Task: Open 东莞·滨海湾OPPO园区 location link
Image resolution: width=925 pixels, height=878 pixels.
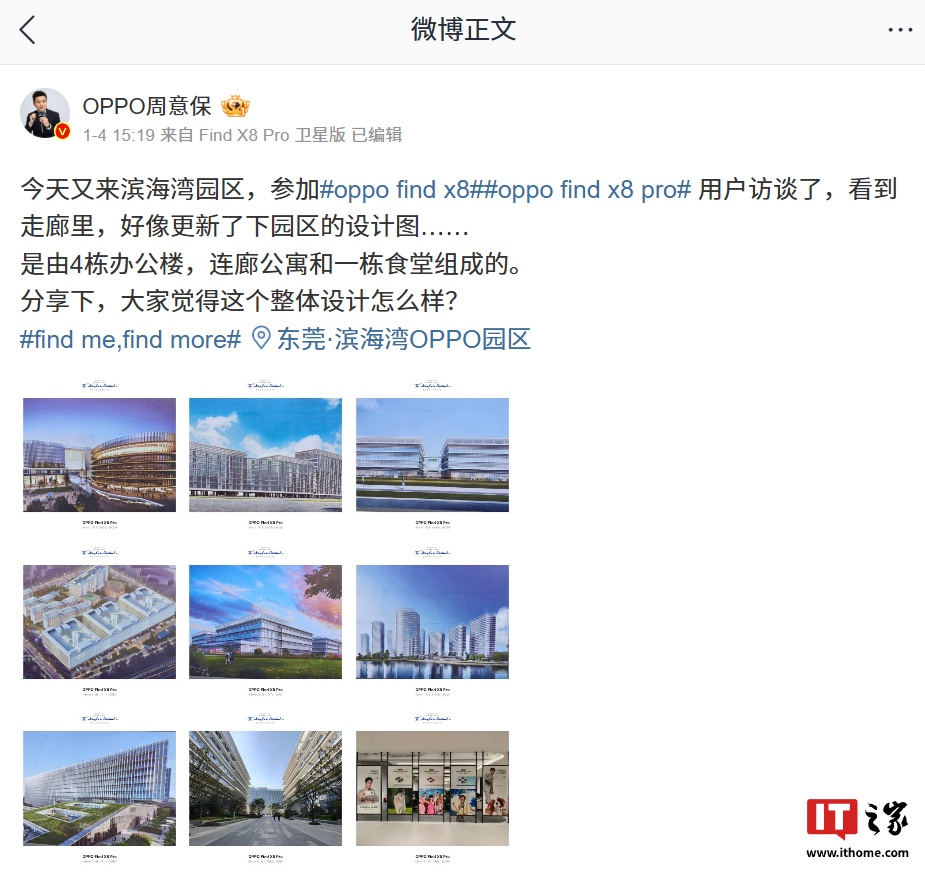Action: click(x=404, y=339)
